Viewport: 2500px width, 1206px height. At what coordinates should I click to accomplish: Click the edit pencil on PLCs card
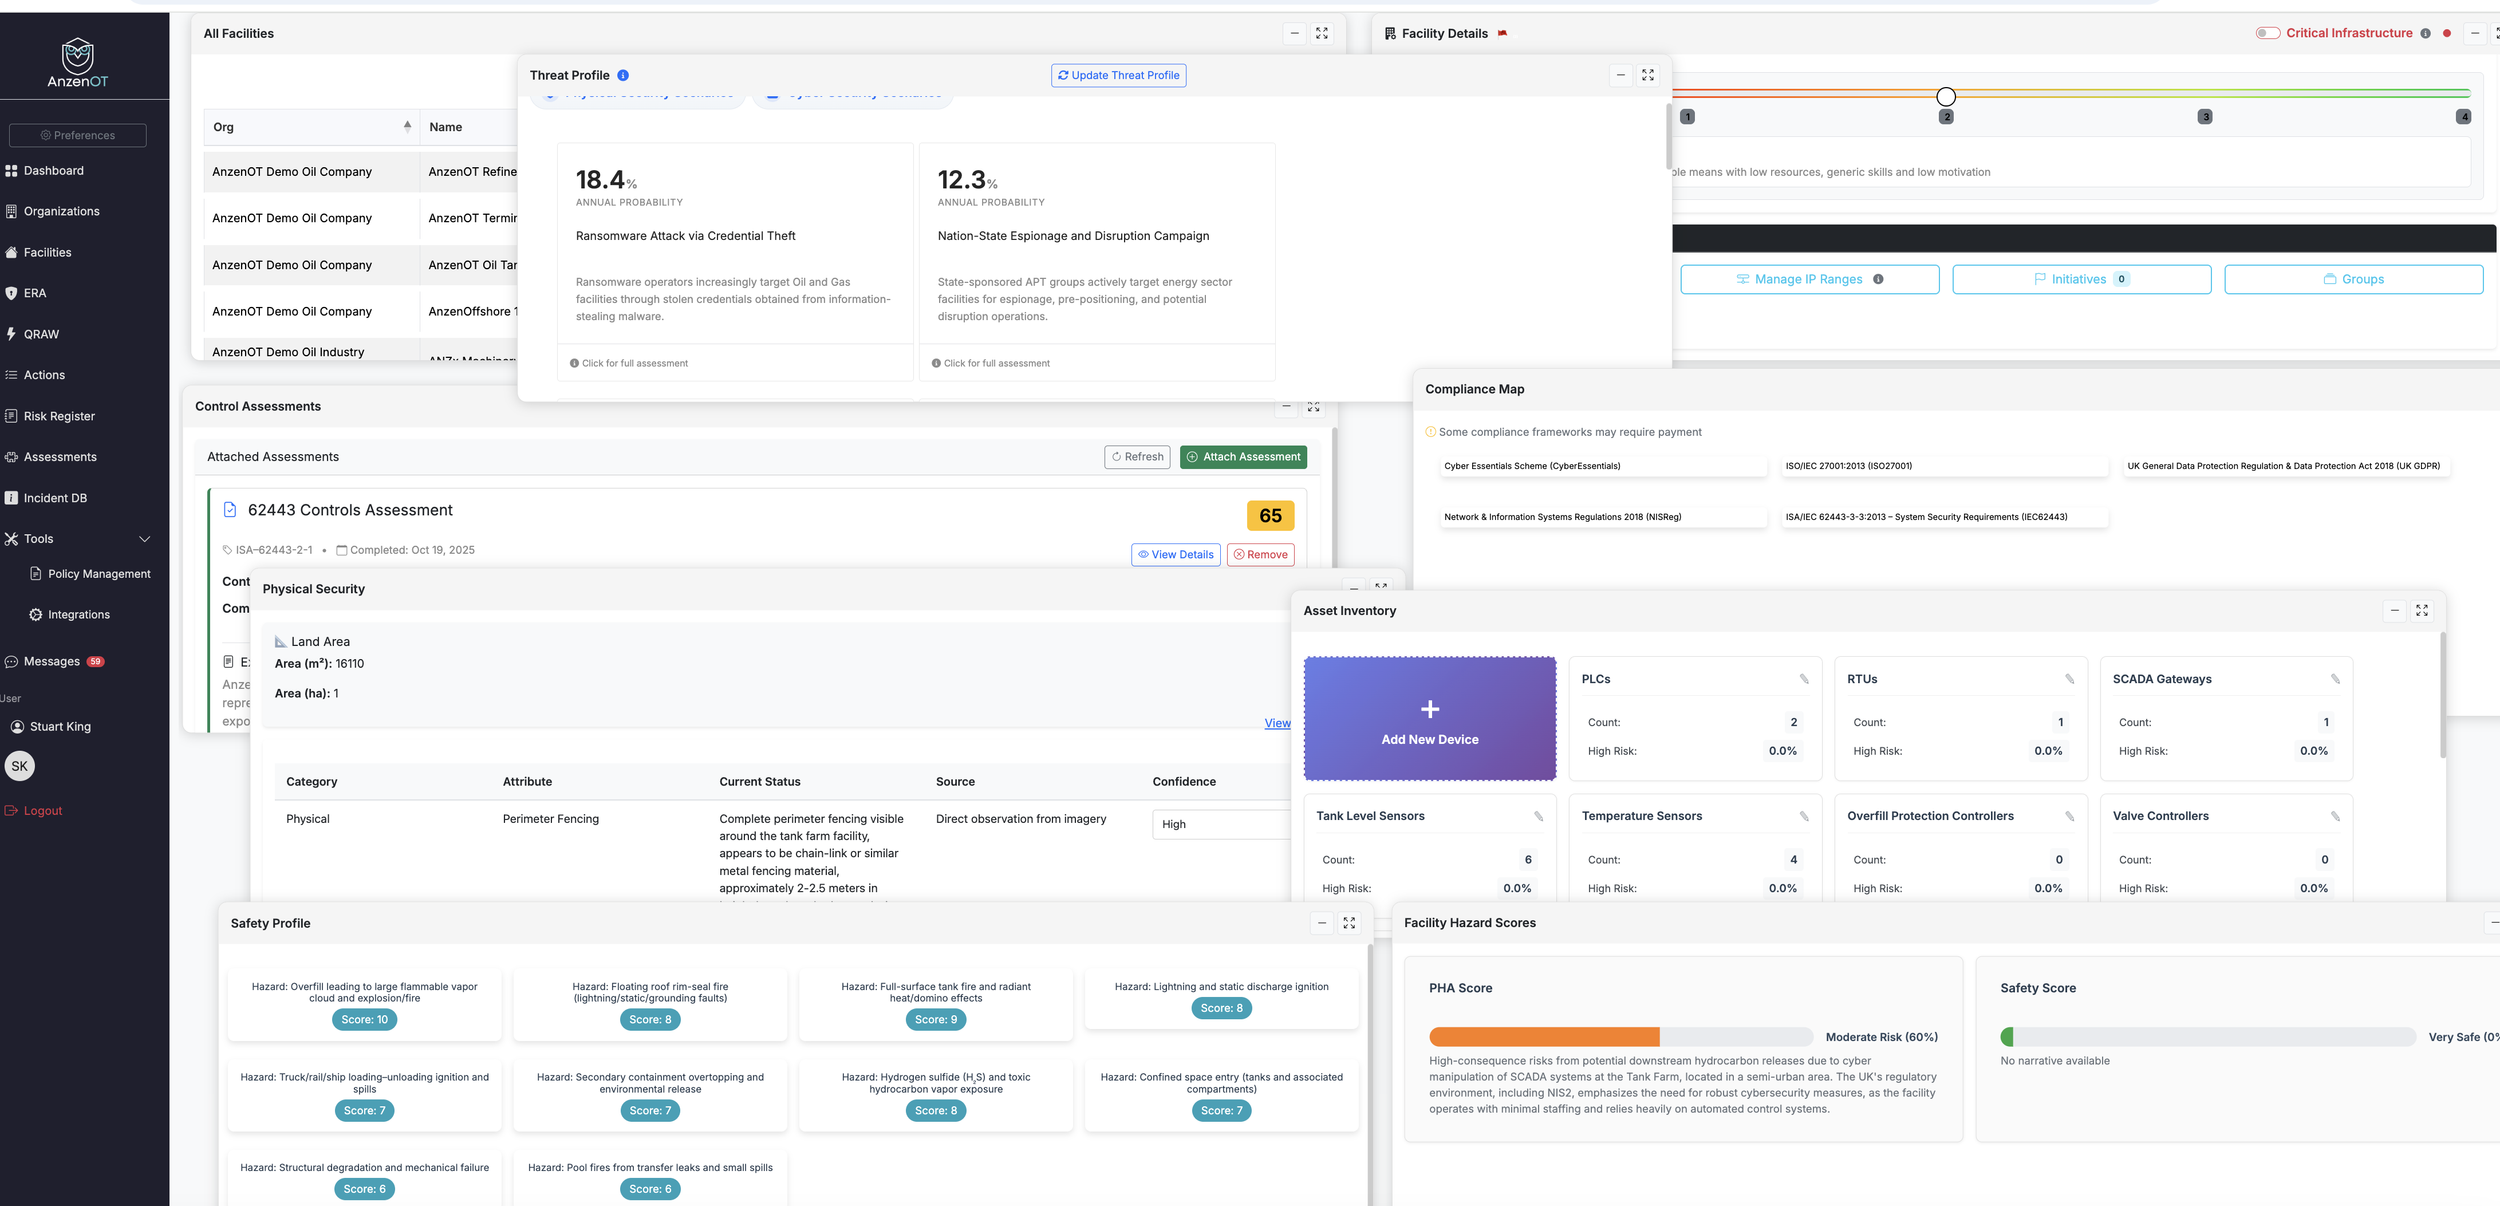(1804, 679)
